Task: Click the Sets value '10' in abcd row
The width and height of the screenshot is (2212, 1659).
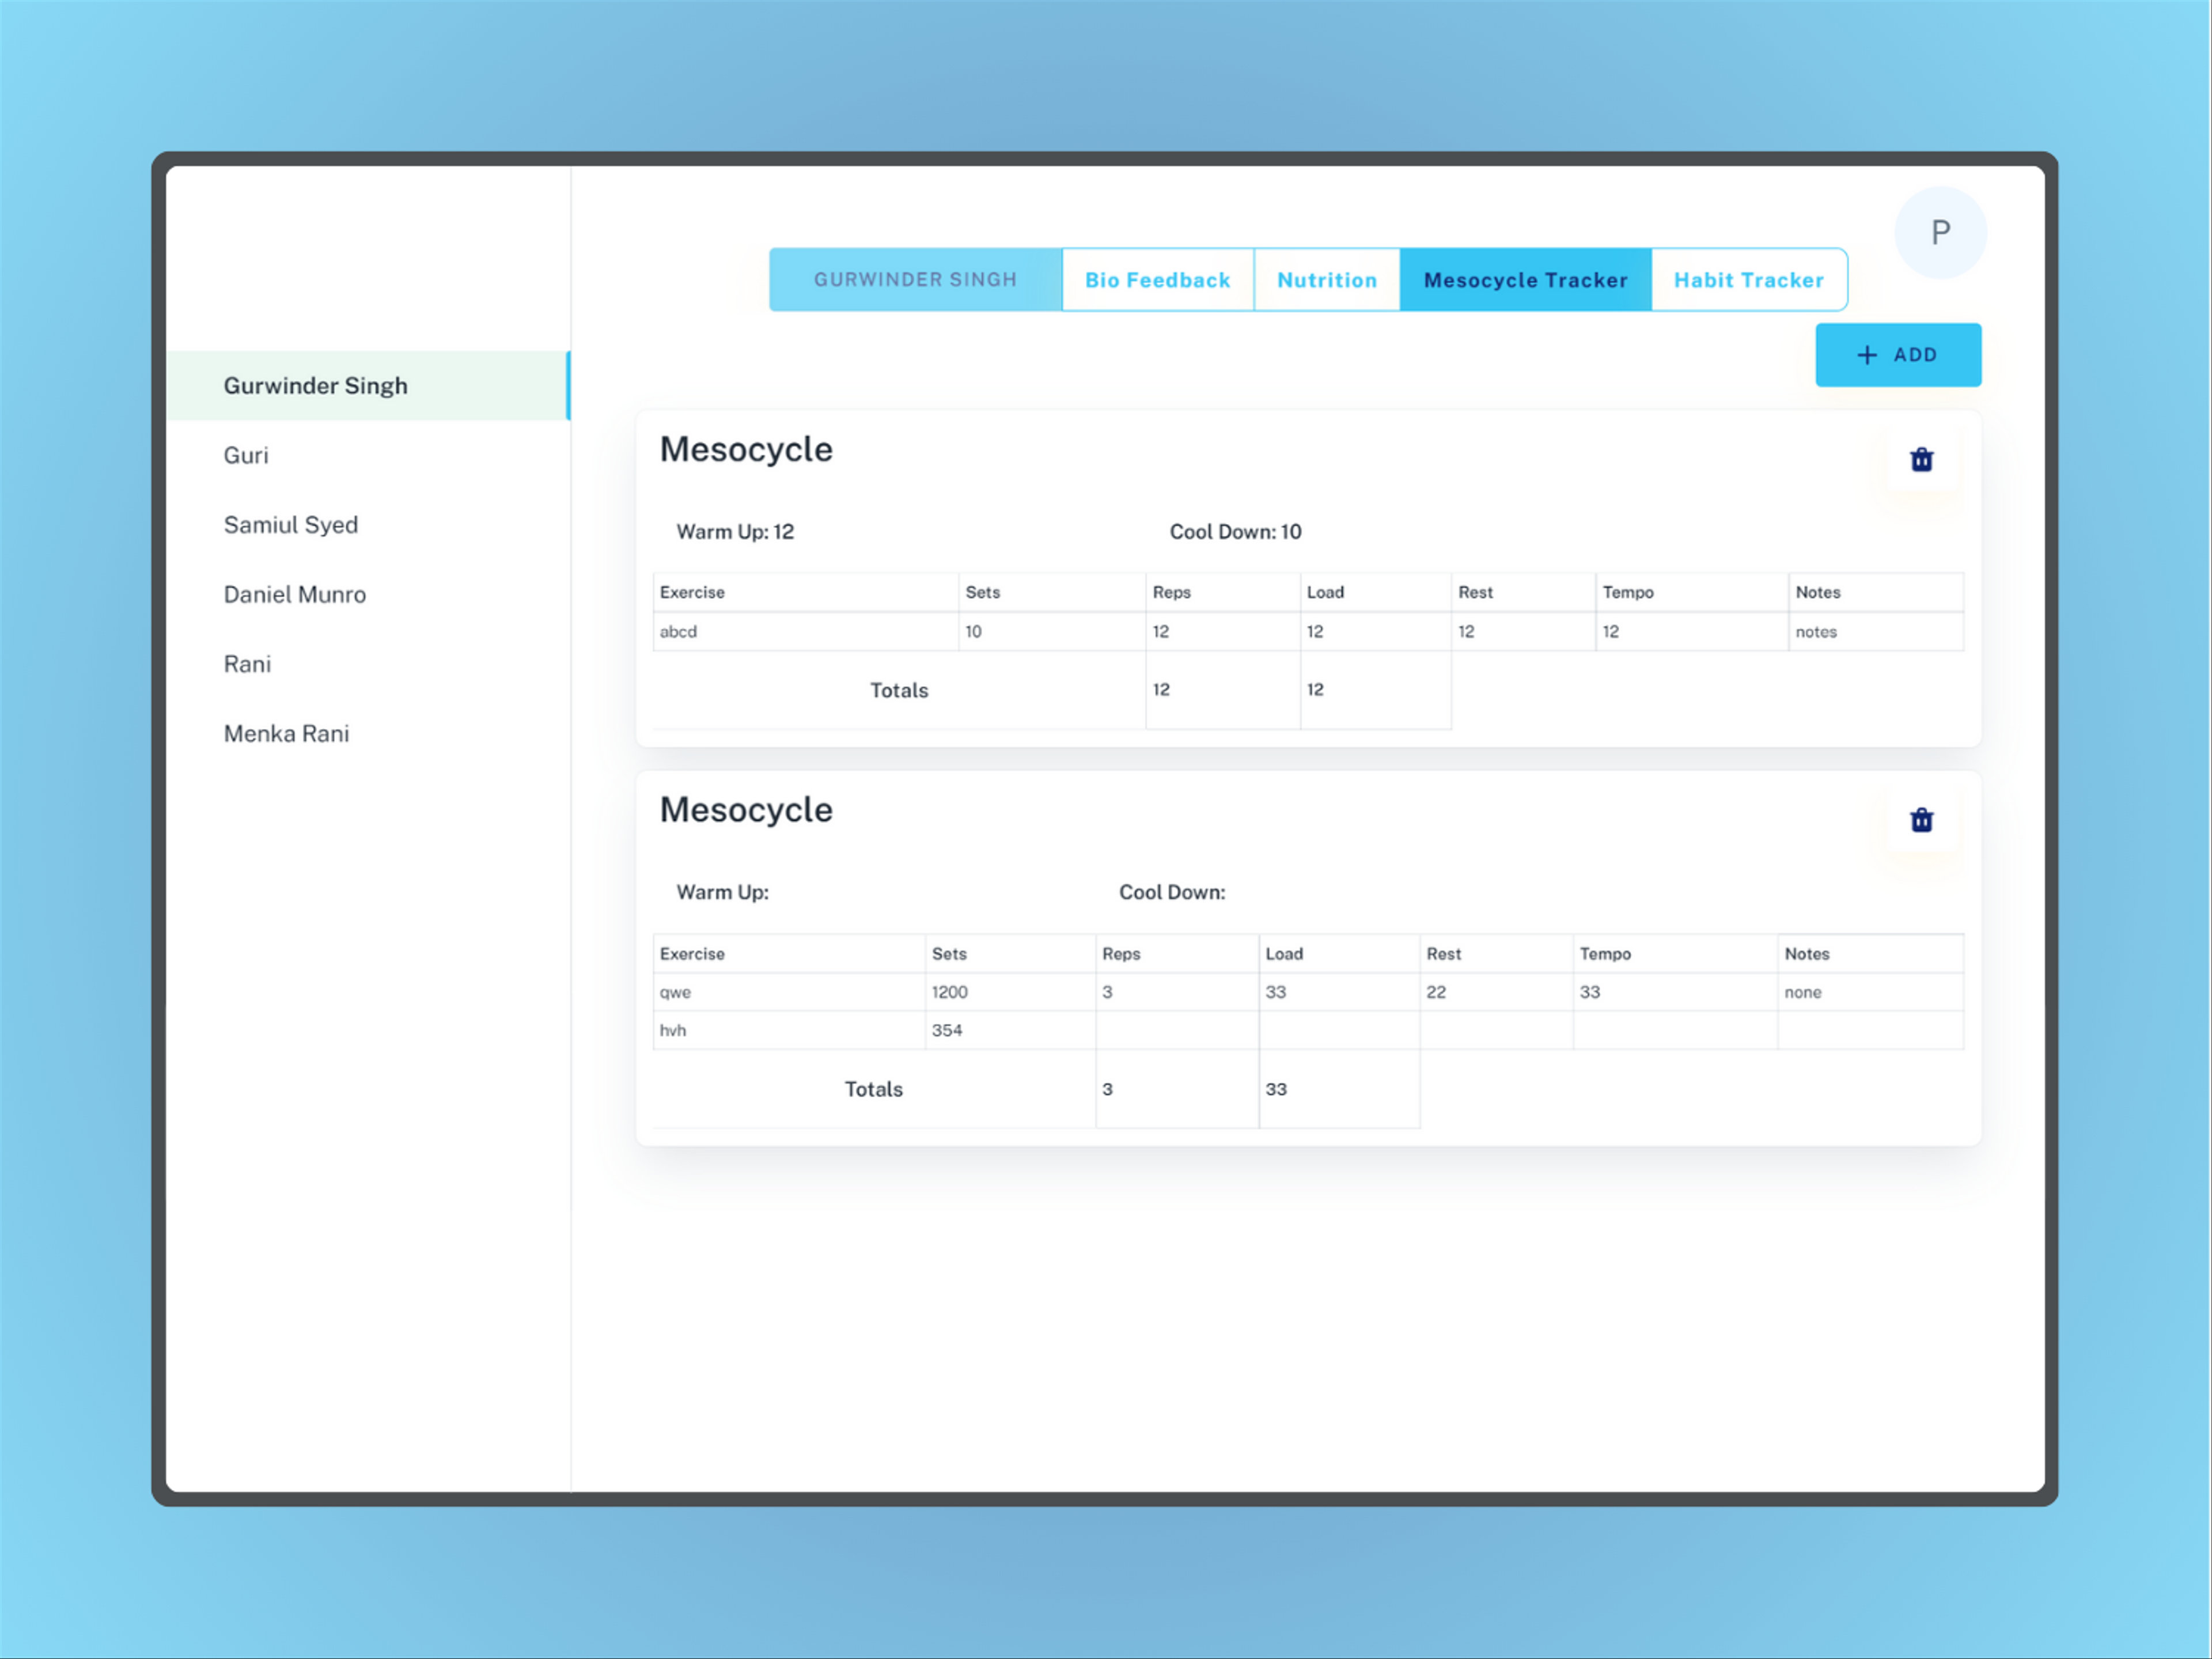Action: click(1051, 632)
